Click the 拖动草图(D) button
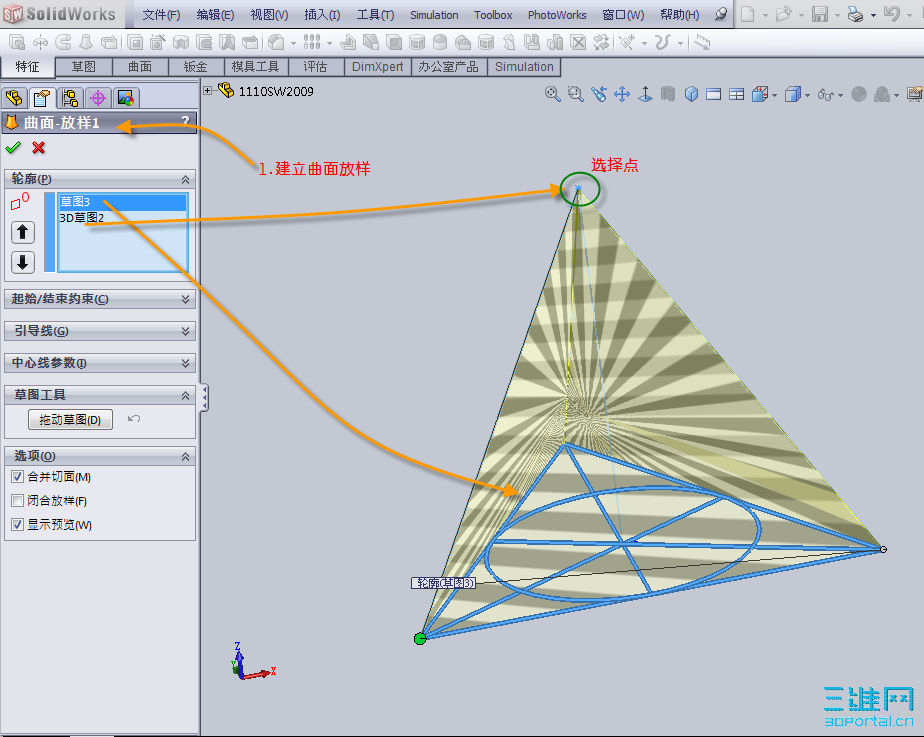This screenshot has height=737, width=924. [x=70, y=419]
